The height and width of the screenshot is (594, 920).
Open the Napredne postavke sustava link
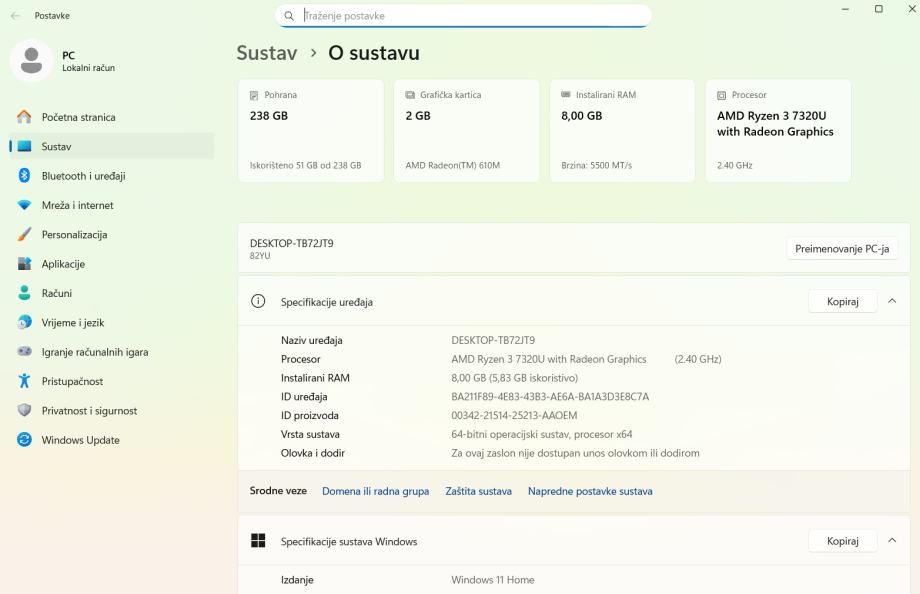tap(590, 491)
